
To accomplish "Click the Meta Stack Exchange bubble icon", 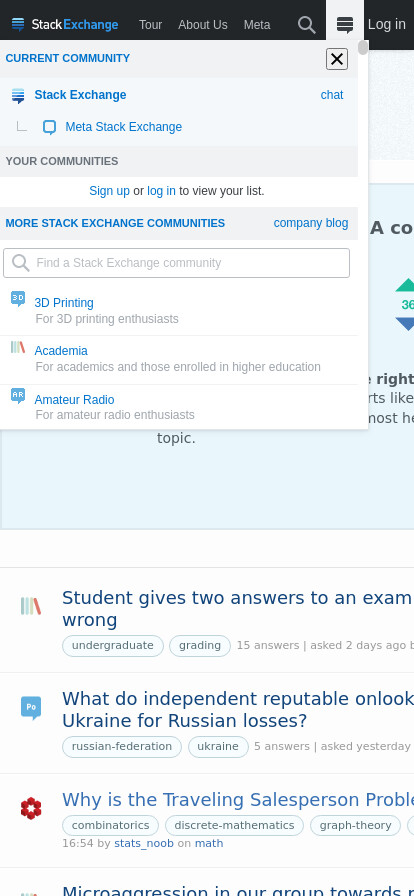I will coord(50,127).
